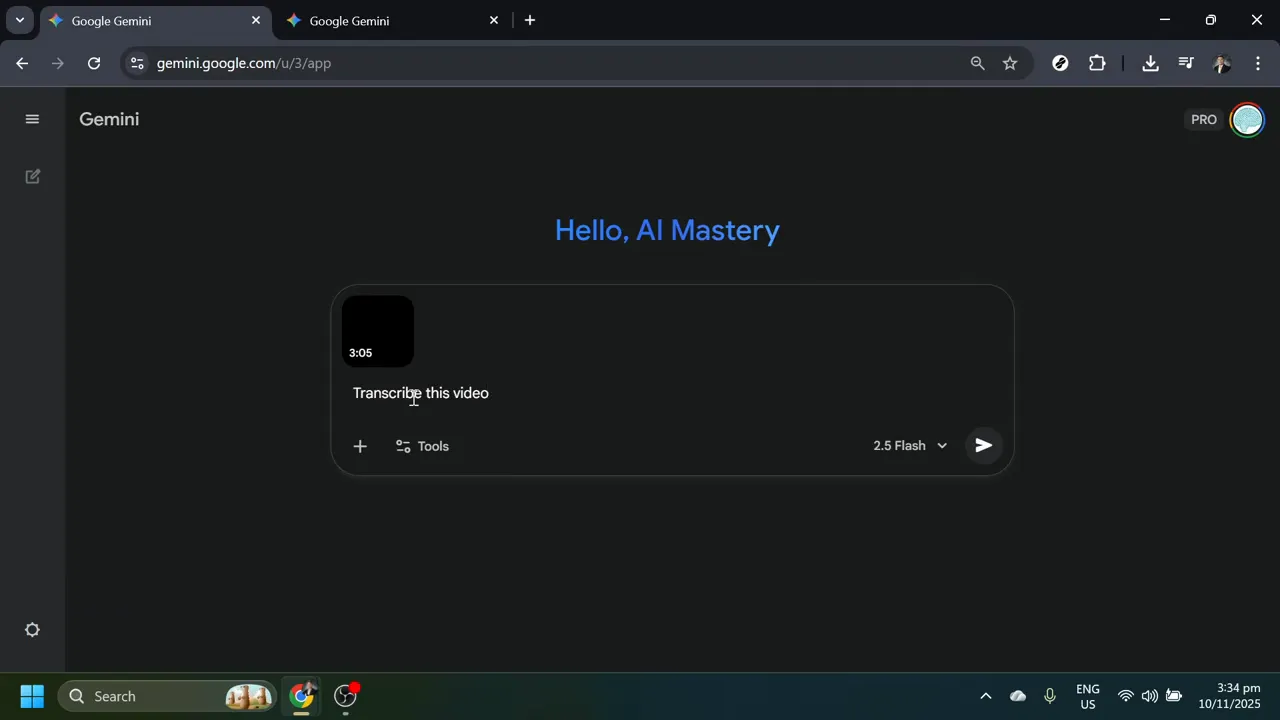Open a new browser tab
The height and width of the screenshot is (720, 1280).
530,20
